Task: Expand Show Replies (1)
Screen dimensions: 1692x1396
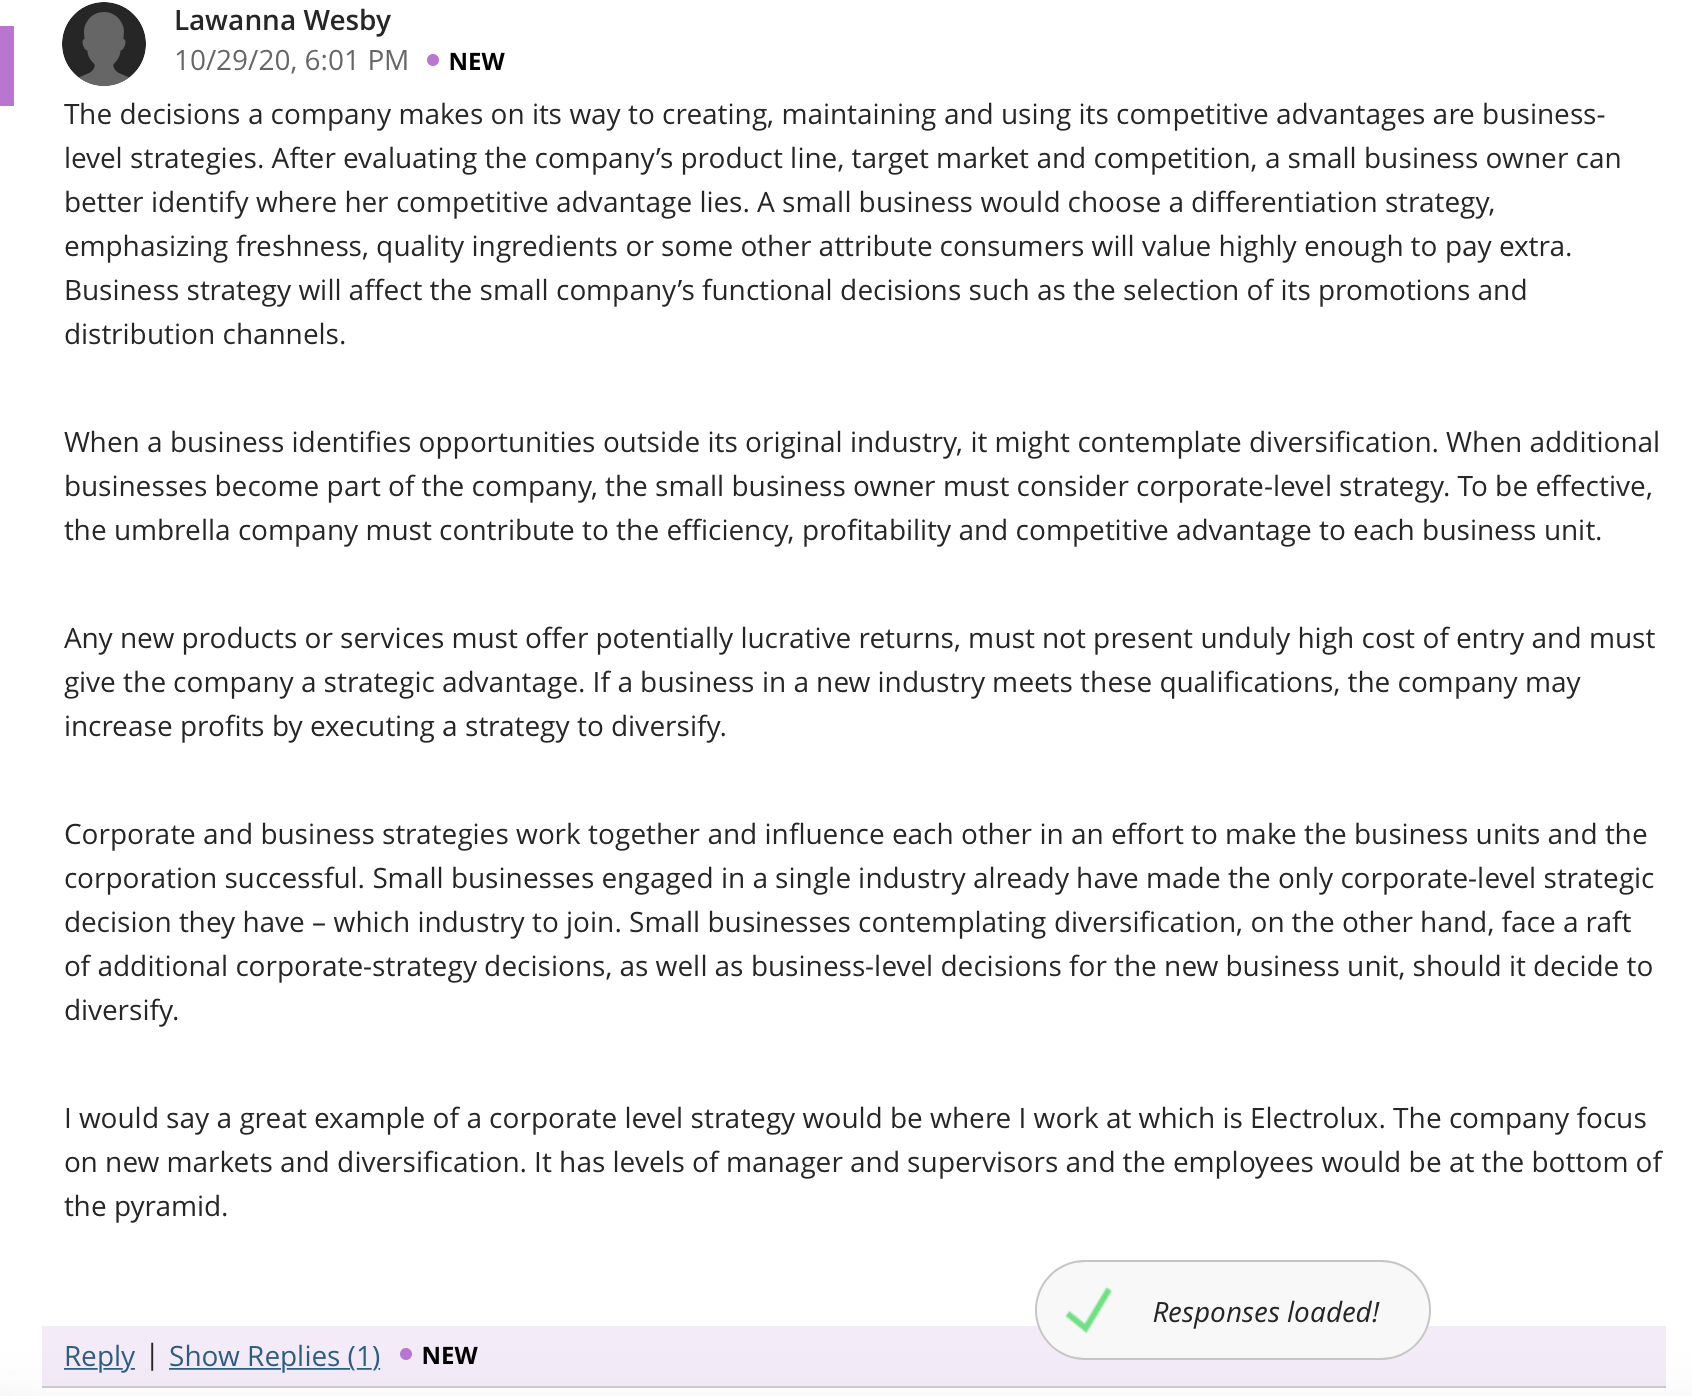Action: pos(274,1356)
